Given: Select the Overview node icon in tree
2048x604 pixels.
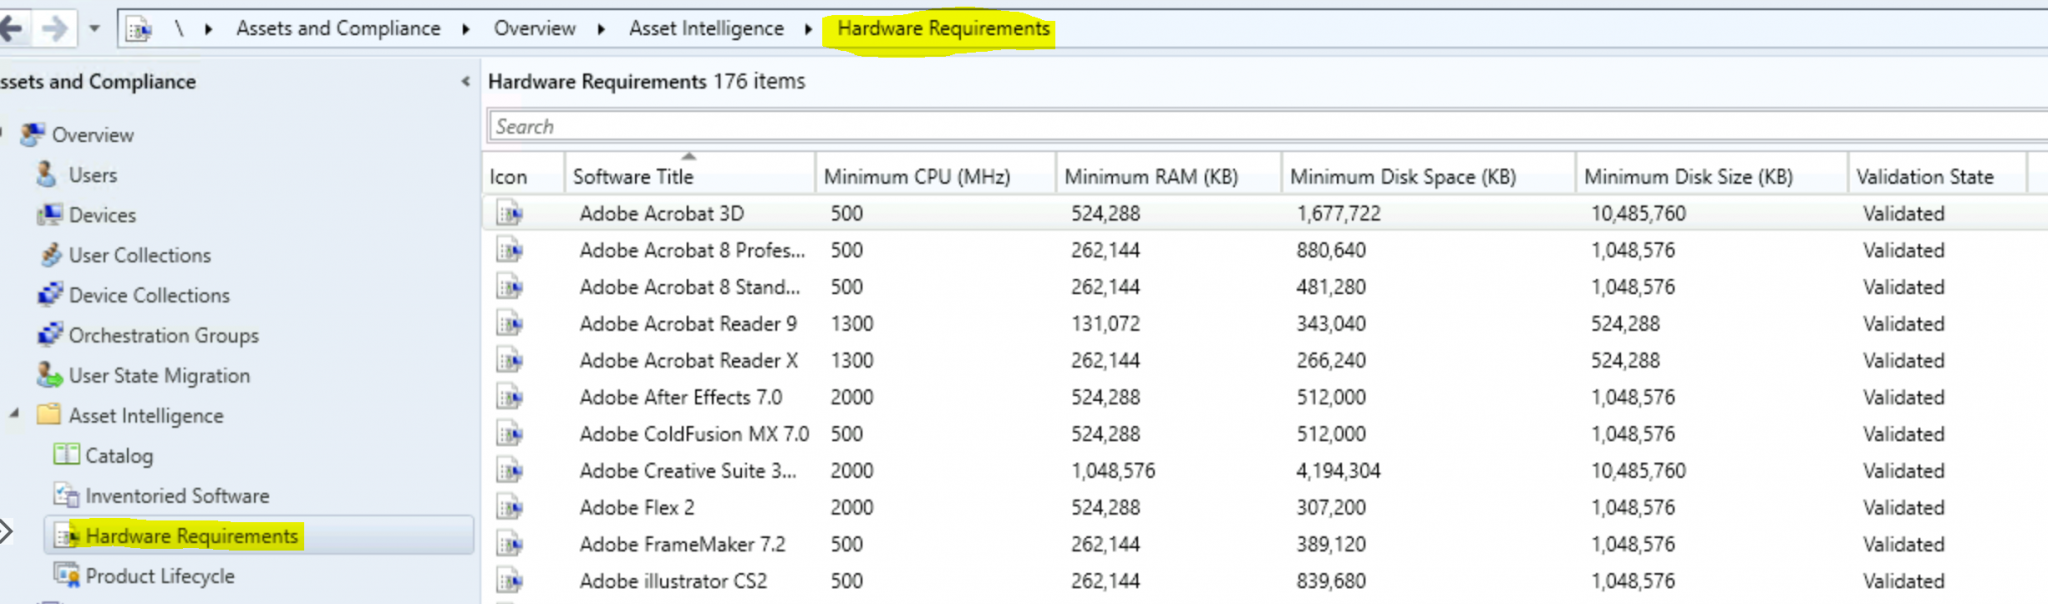Looking at the screenshot, I should pyautogui.click(x=33, y=134).
